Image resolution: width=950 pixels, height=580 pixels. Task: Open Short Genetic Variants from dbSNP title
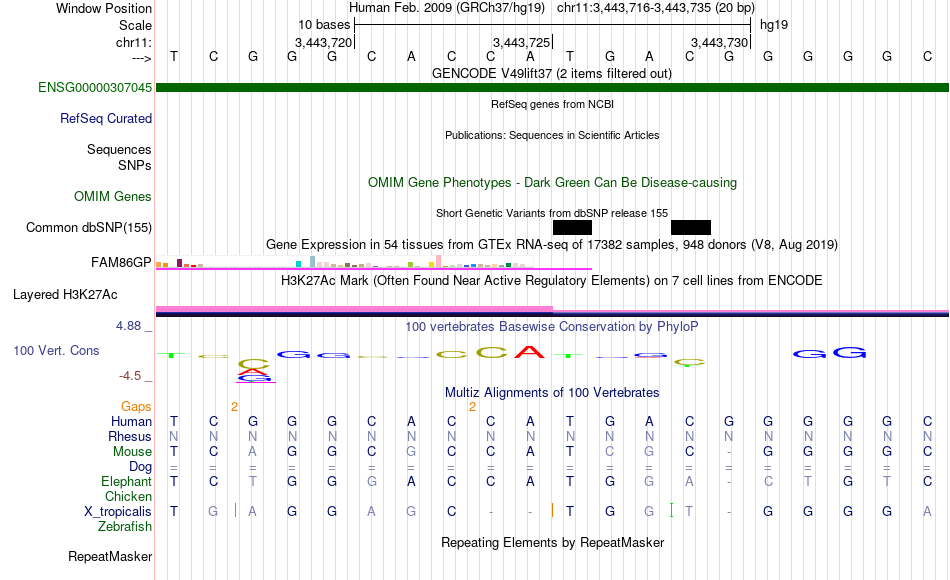[x=552, y=213]
